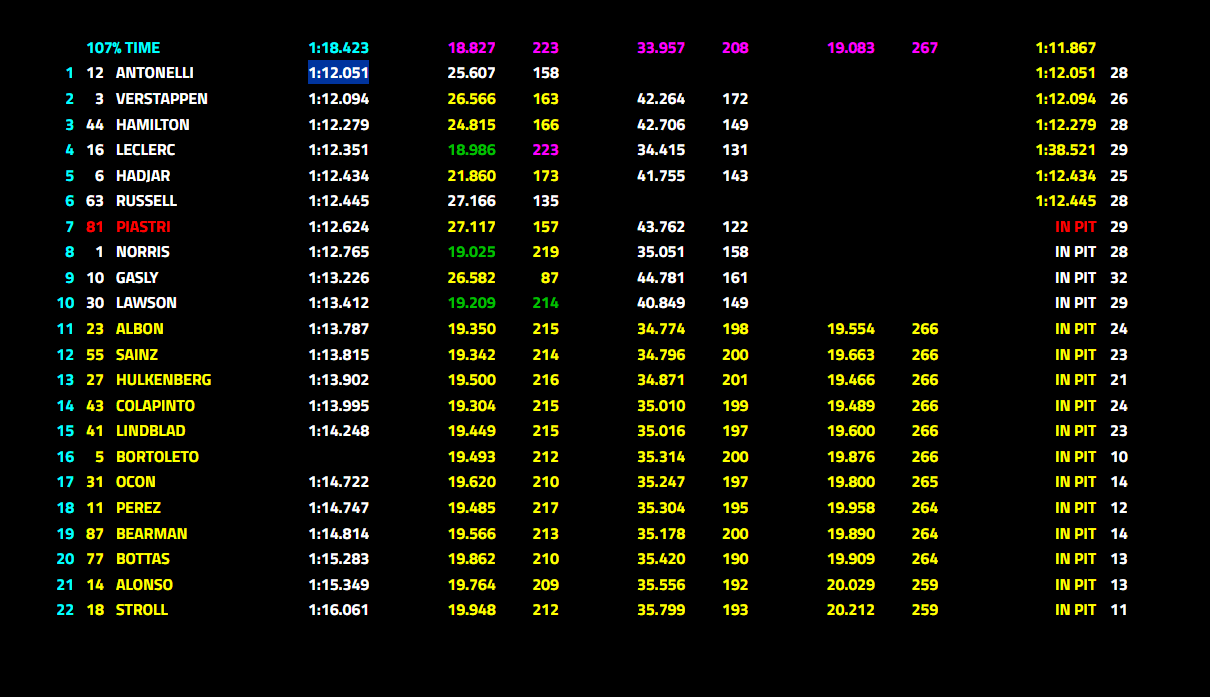1210x697 pixels.
Task: Click Norris's IN PIT status
Action: 1076,252
